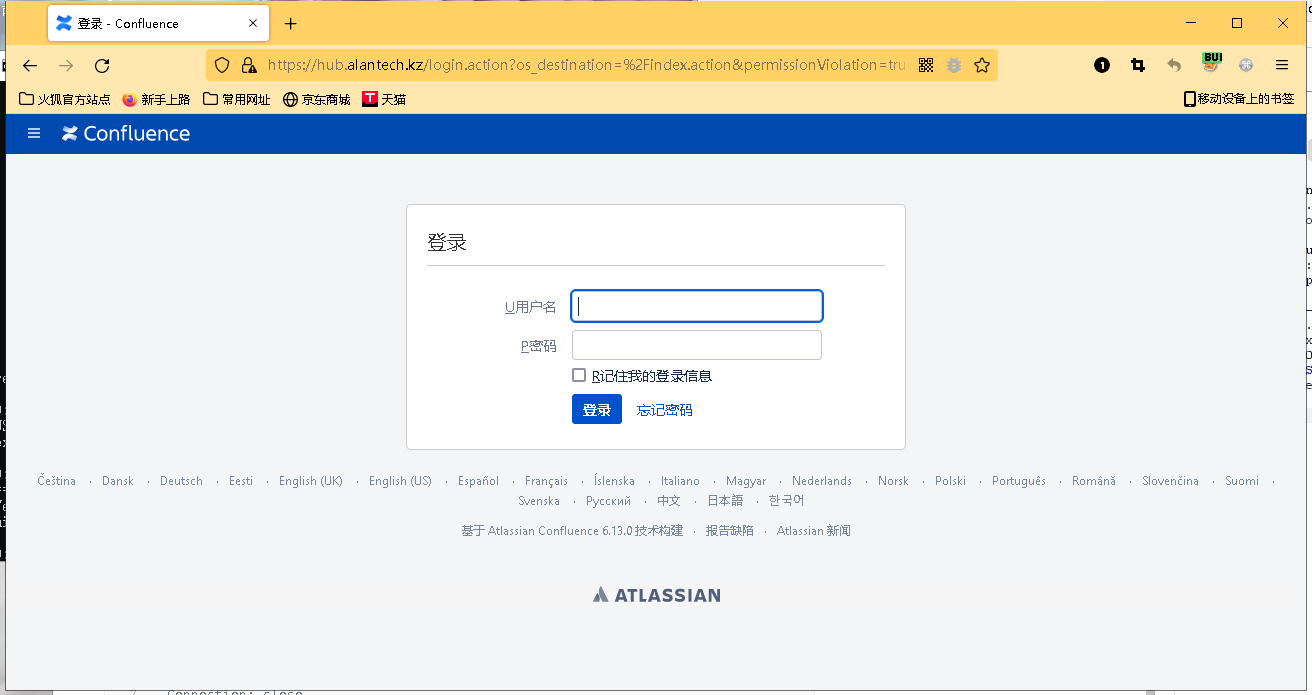
Task: Click the curved undo arrow toolbar icon
Action: pyautogui.click(x=1174, y=65)
